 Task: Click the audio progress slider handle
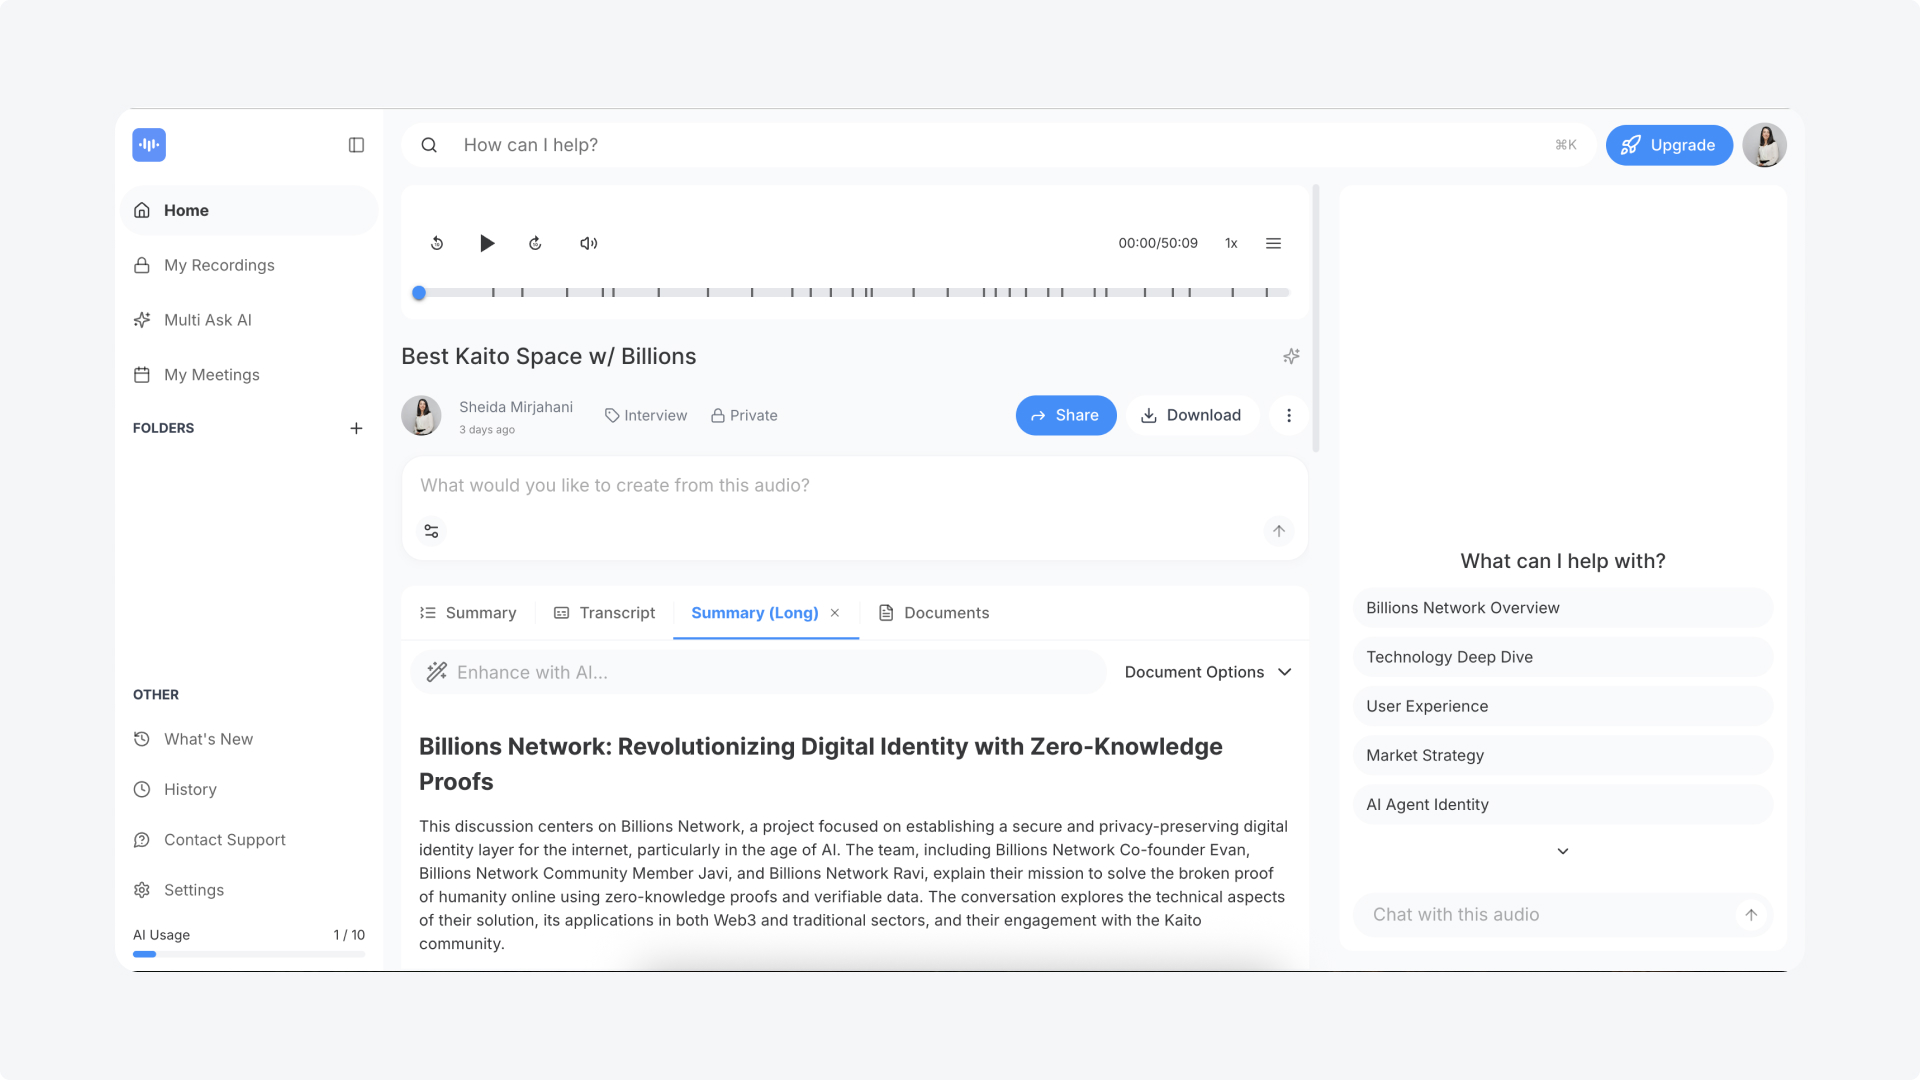[x=419, y=293]
